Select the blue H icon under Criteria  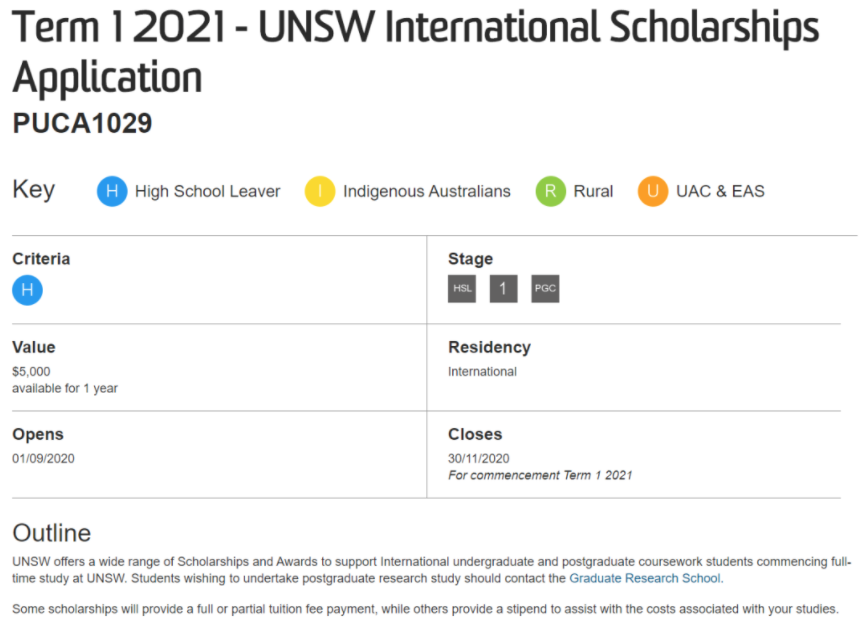(x=28, y=291)
